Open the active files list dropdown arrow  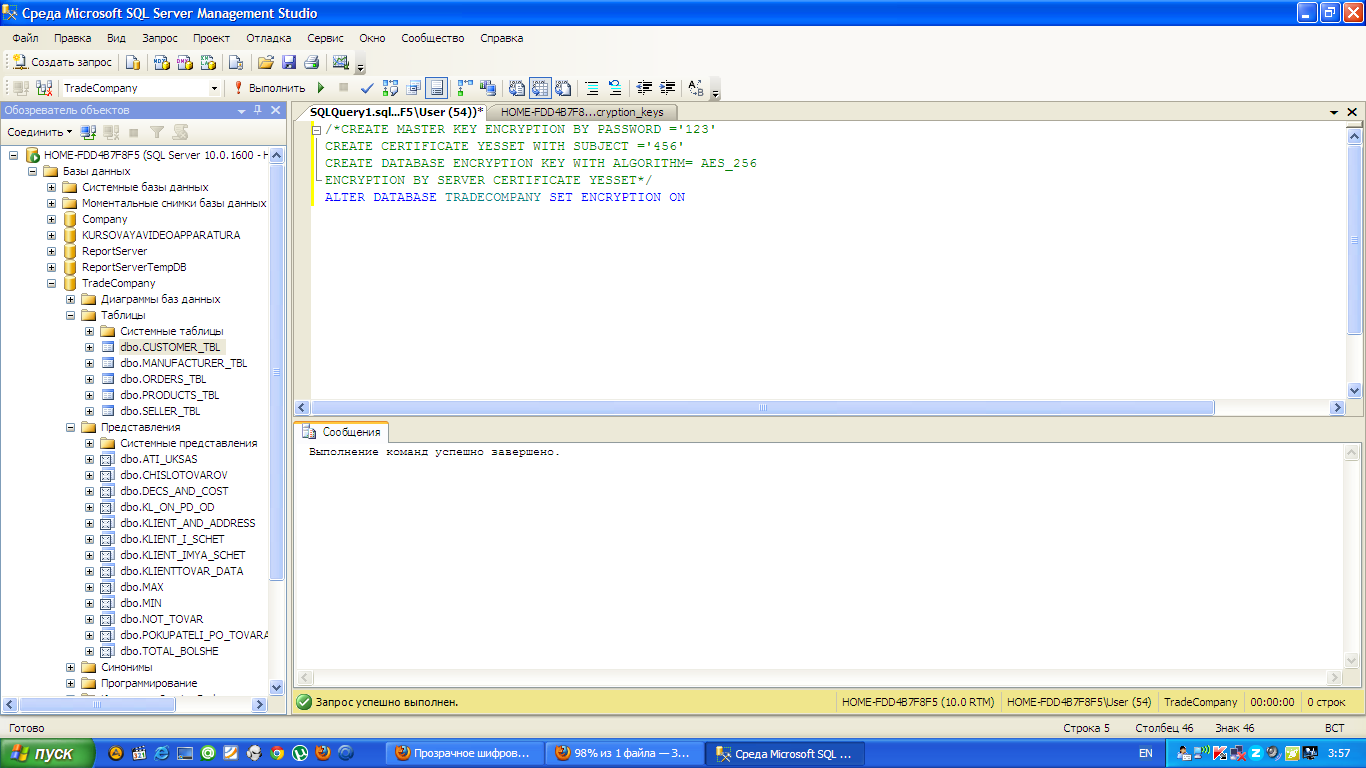[1334, 112]
